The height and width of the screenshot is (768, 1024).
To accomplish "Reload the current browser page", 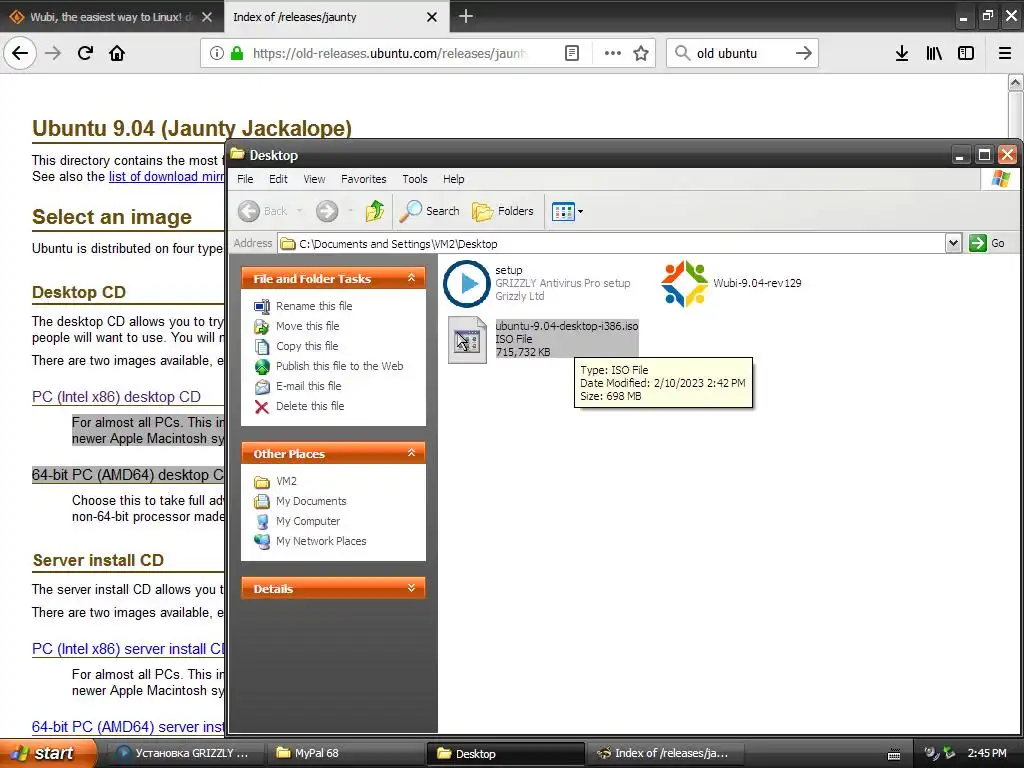I will point(85,53).
